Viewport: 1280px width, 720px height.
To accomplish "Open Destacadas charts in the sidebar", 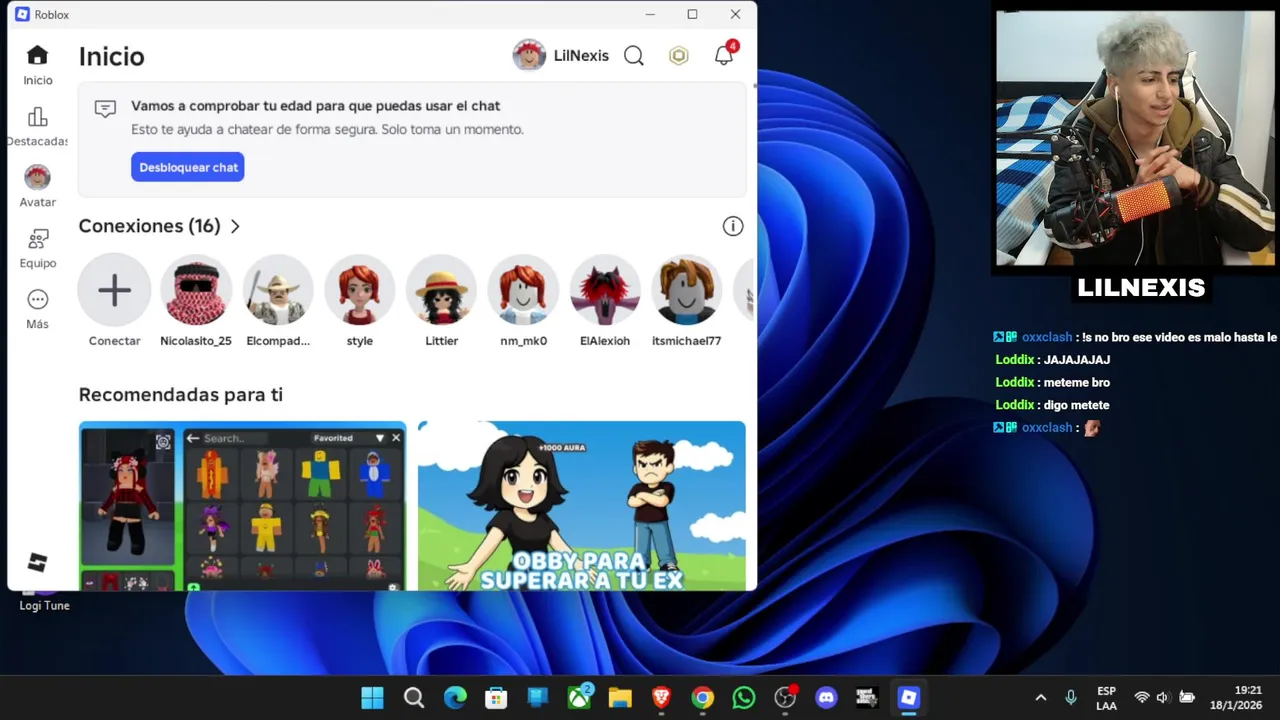I will coord(38,117).
